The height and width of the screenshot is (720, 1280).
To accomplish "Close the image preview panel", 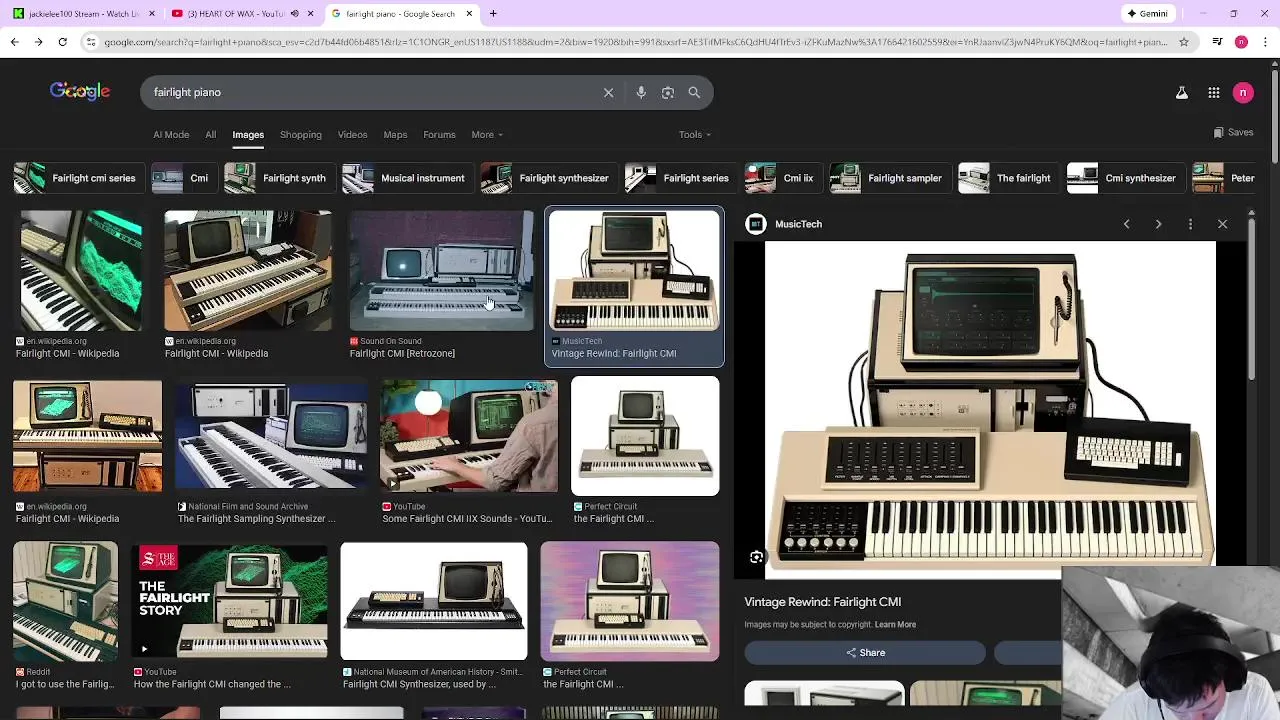I will (1222, 224).
